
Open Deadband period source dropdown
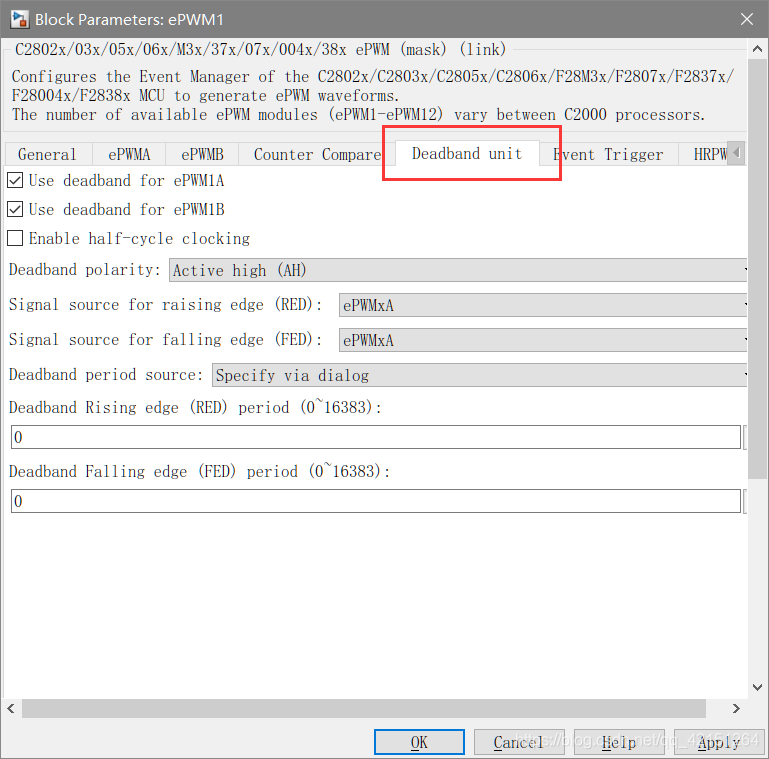pyautogui.click(x=480, y=375)
